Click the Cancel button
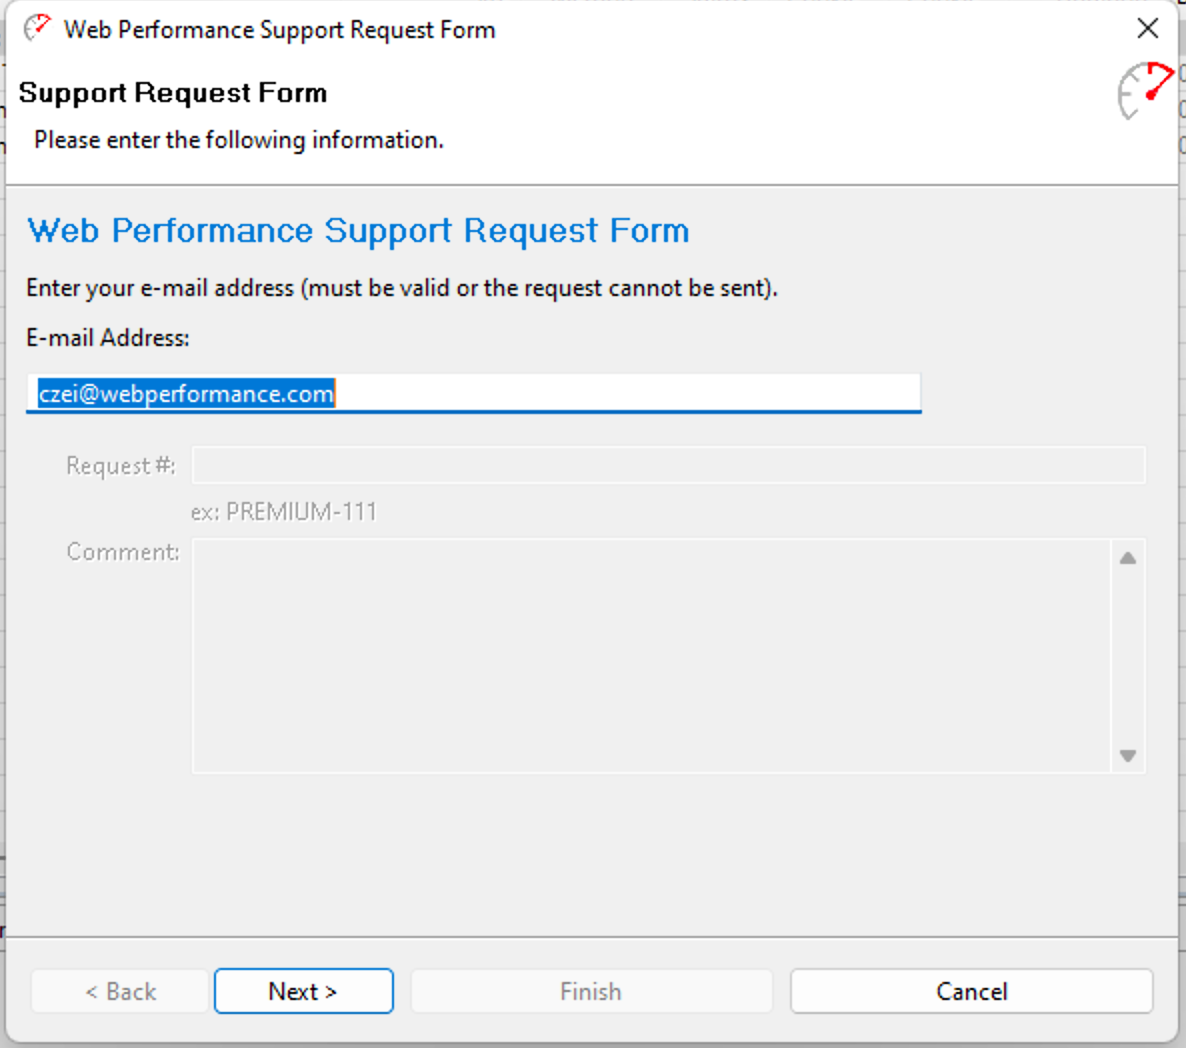The height and width of the screenshot is (1048, 1186). coord(971,991)
